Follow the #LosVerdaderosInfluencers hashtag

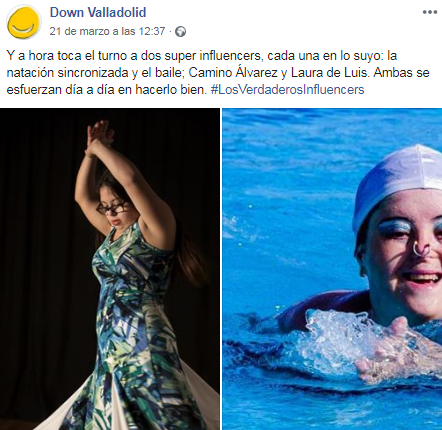click(x=287, y=90)
